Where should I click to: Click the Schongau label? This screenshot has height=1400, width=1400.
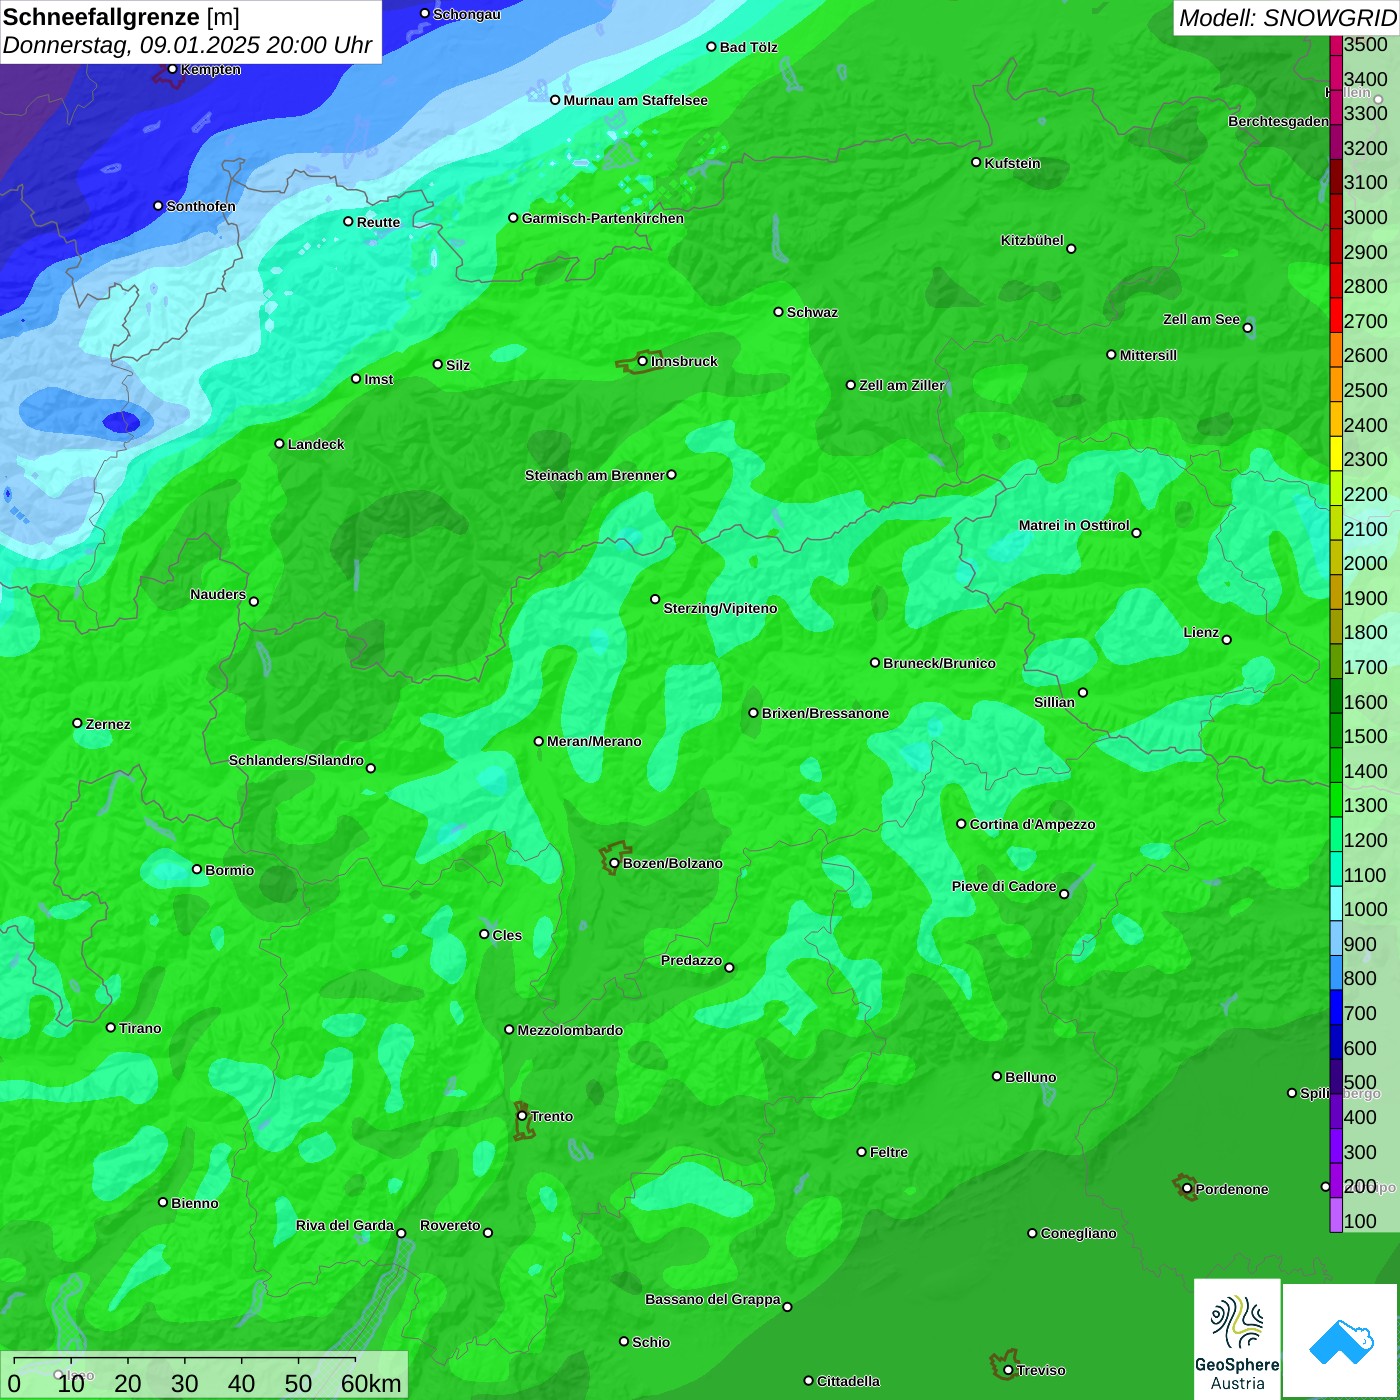466,14
